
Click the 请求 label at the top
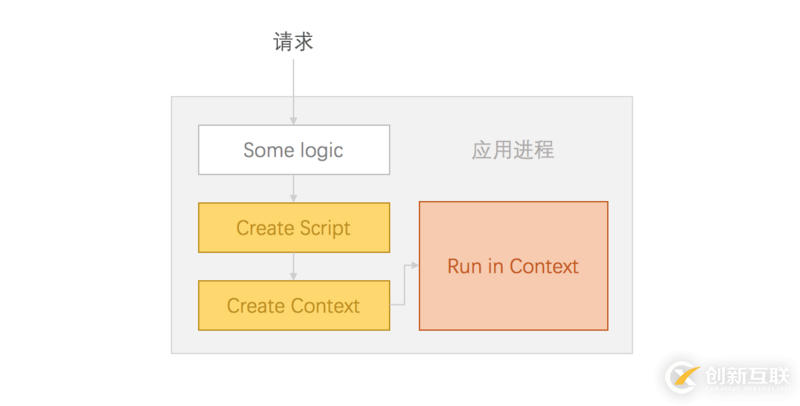click(293, 42)
